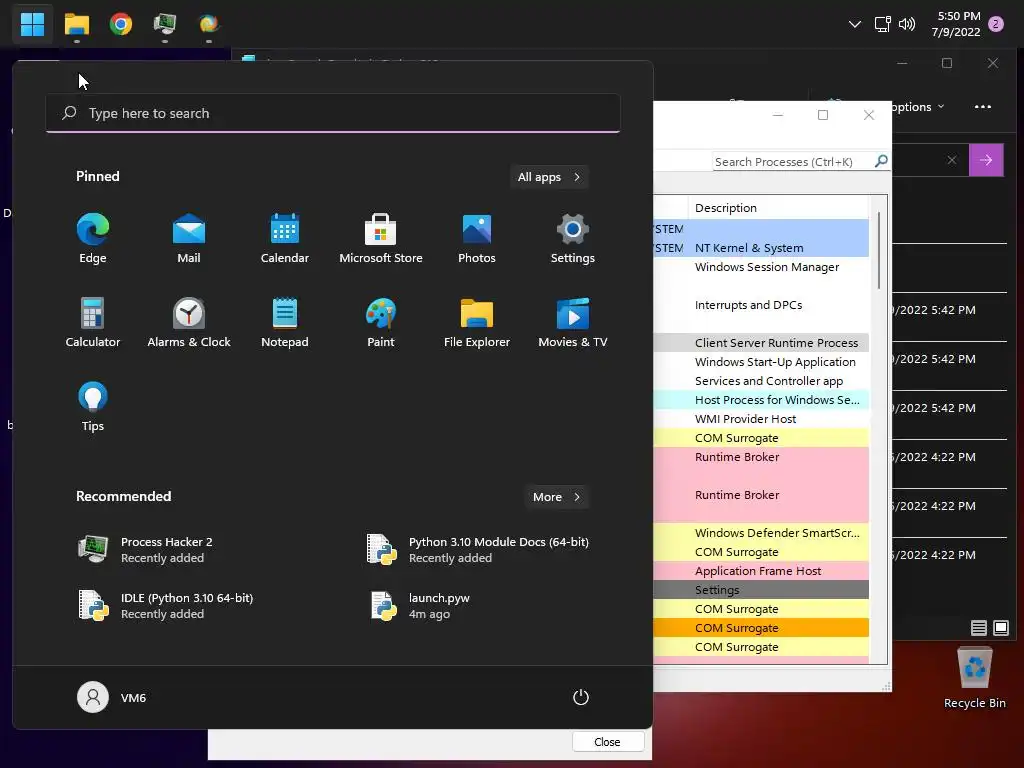Select the Client Server Runtime Process row
The image size is (1024, 768).
(761, 343)
